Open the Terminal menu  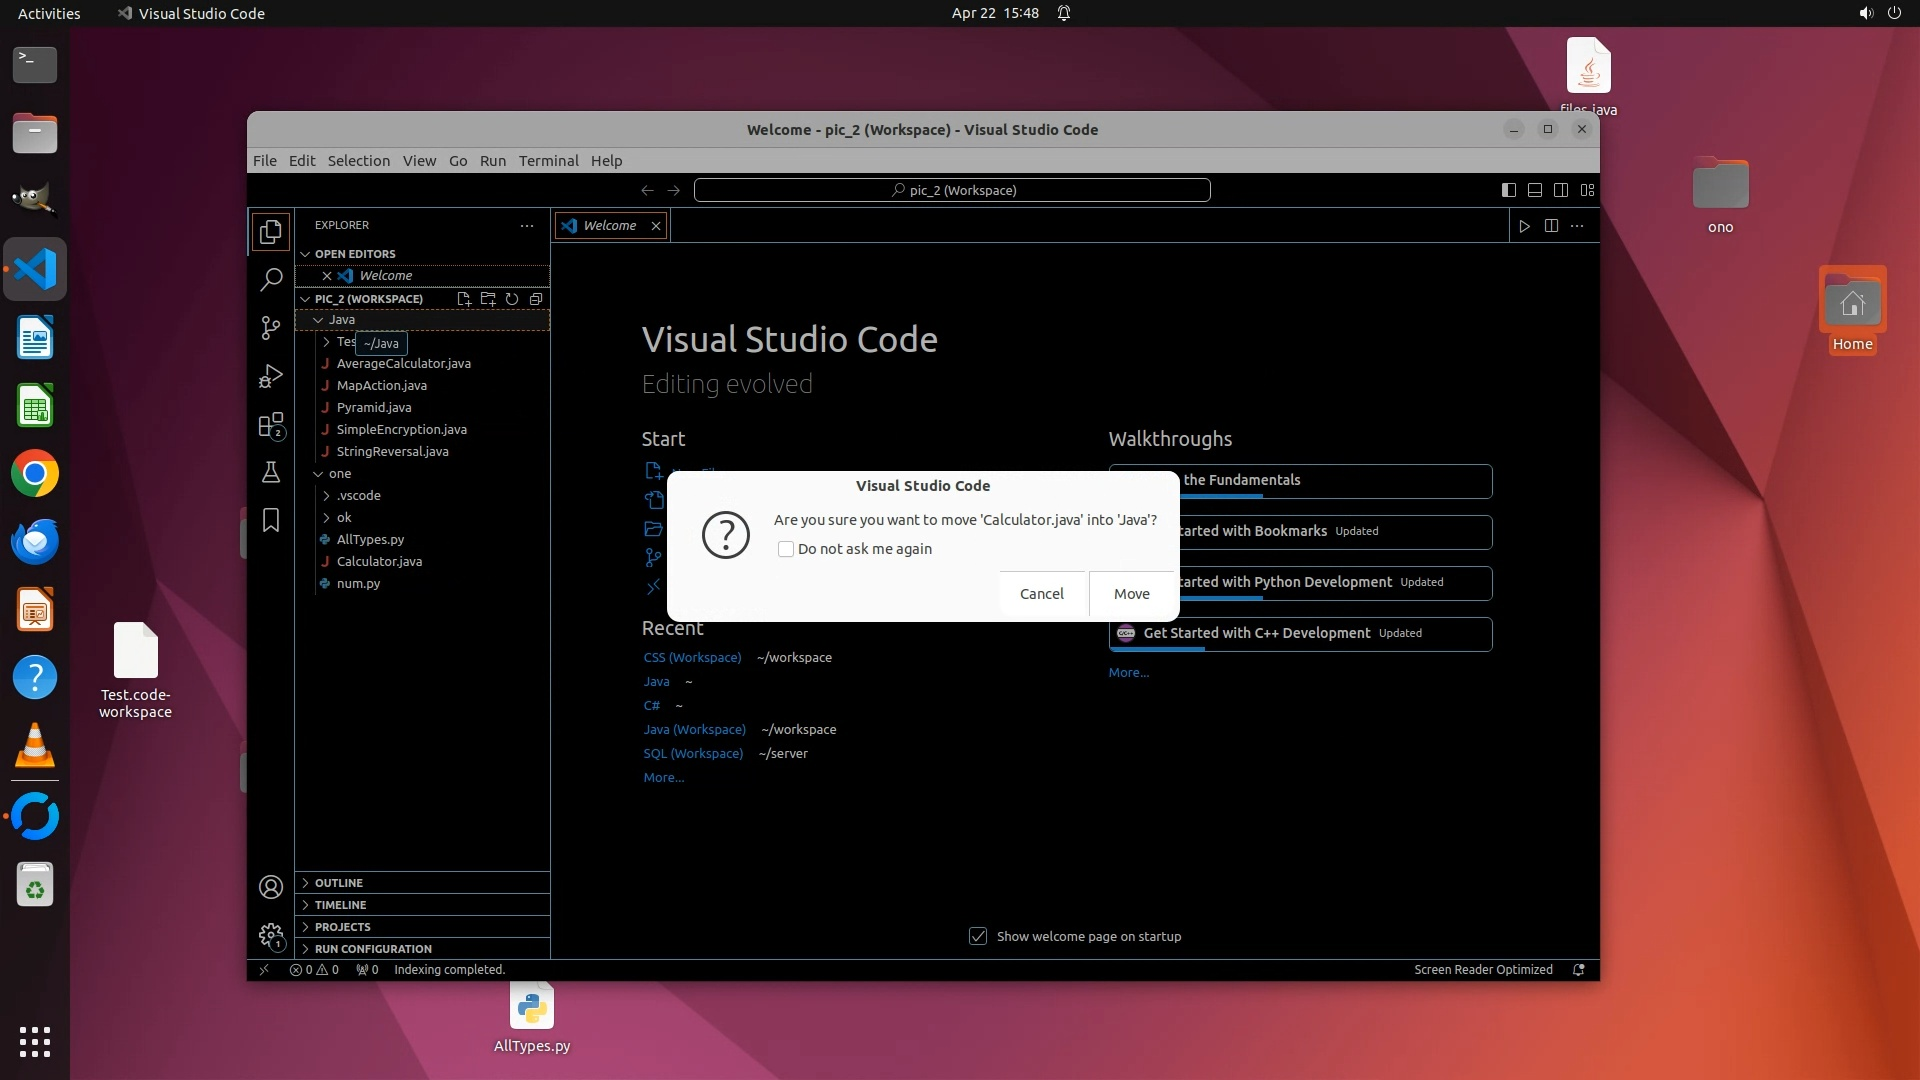point(548,161)
